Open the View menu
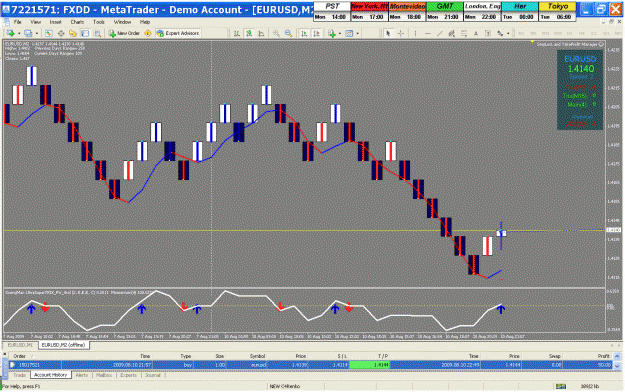Viewport: 625px width, 392px height. [36, 22]
